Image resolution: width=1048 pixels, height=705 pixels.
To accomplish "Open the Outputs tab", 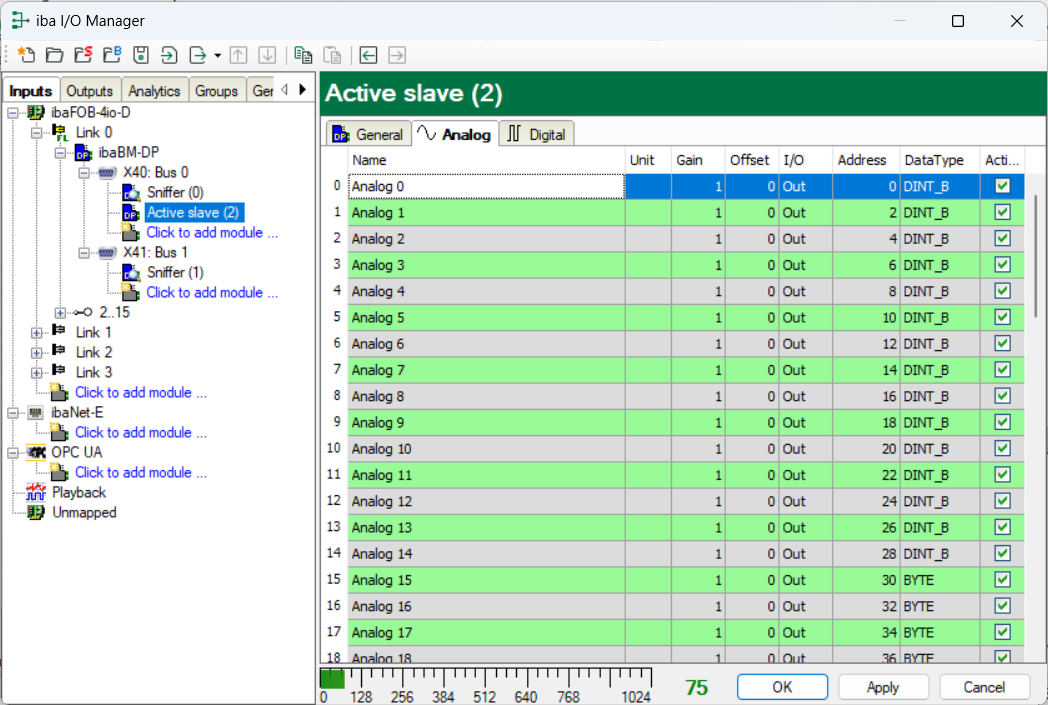I will pyautogui.click(x=90, y=91).
